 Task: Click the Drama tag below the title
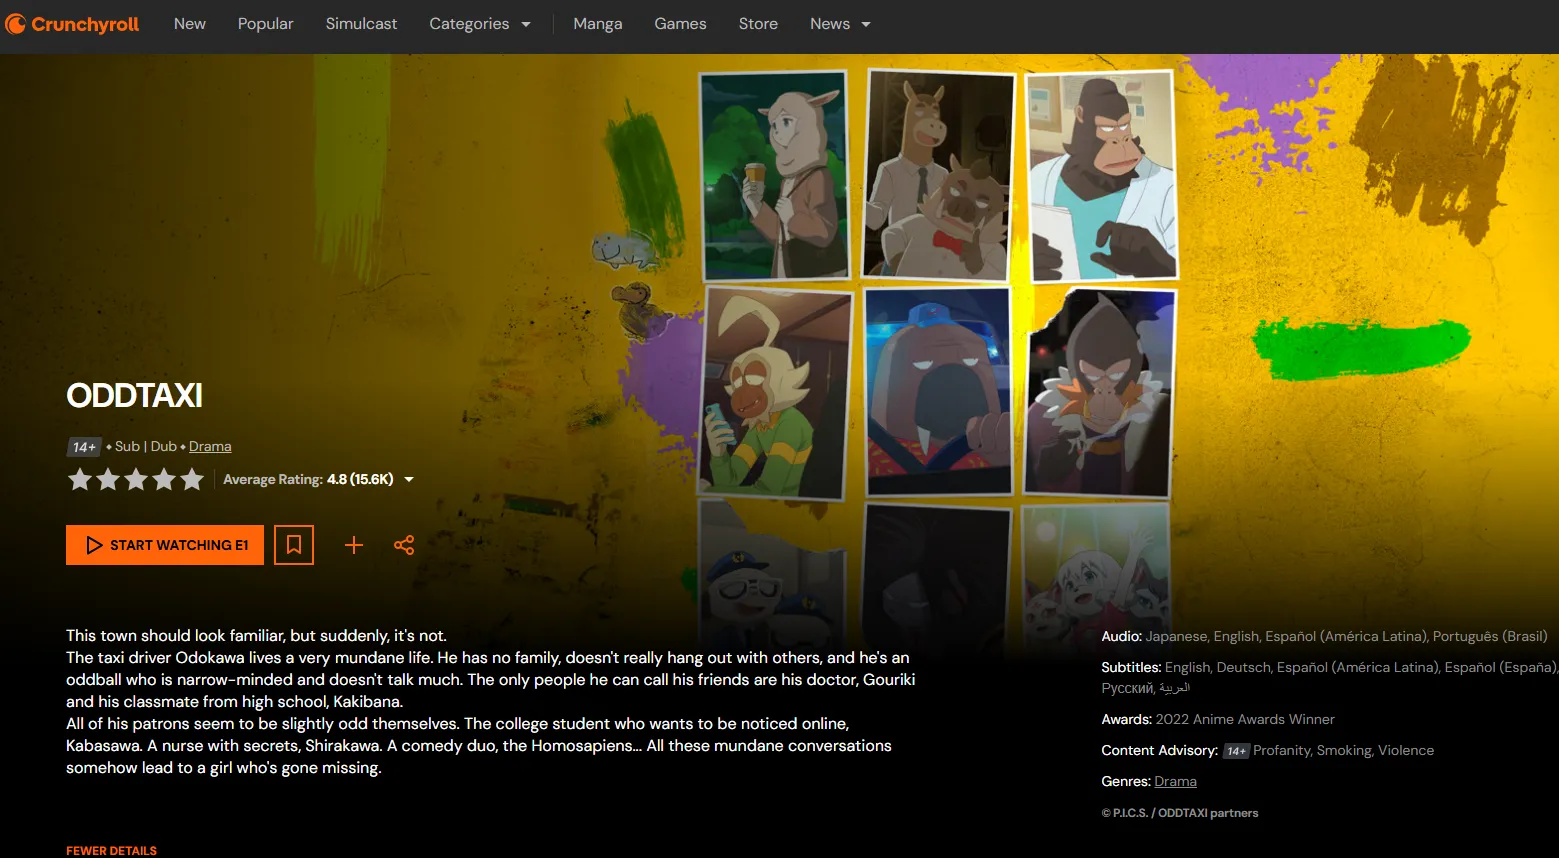pos(210,447)
